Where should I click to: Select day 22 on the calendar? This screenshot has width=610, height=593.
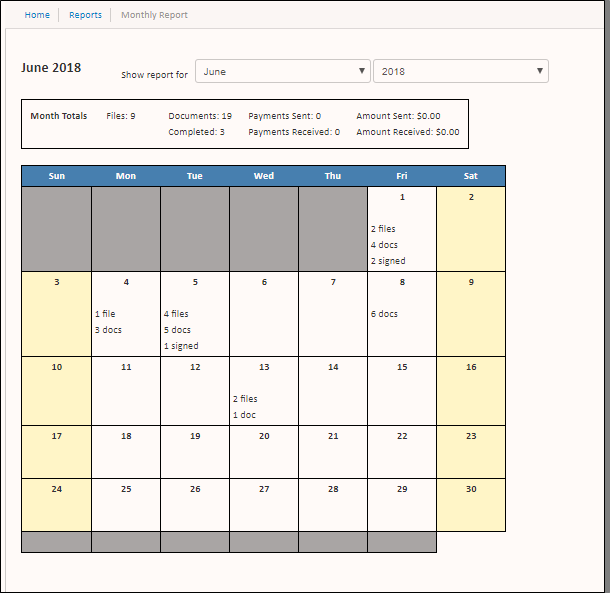coord(402,452)
